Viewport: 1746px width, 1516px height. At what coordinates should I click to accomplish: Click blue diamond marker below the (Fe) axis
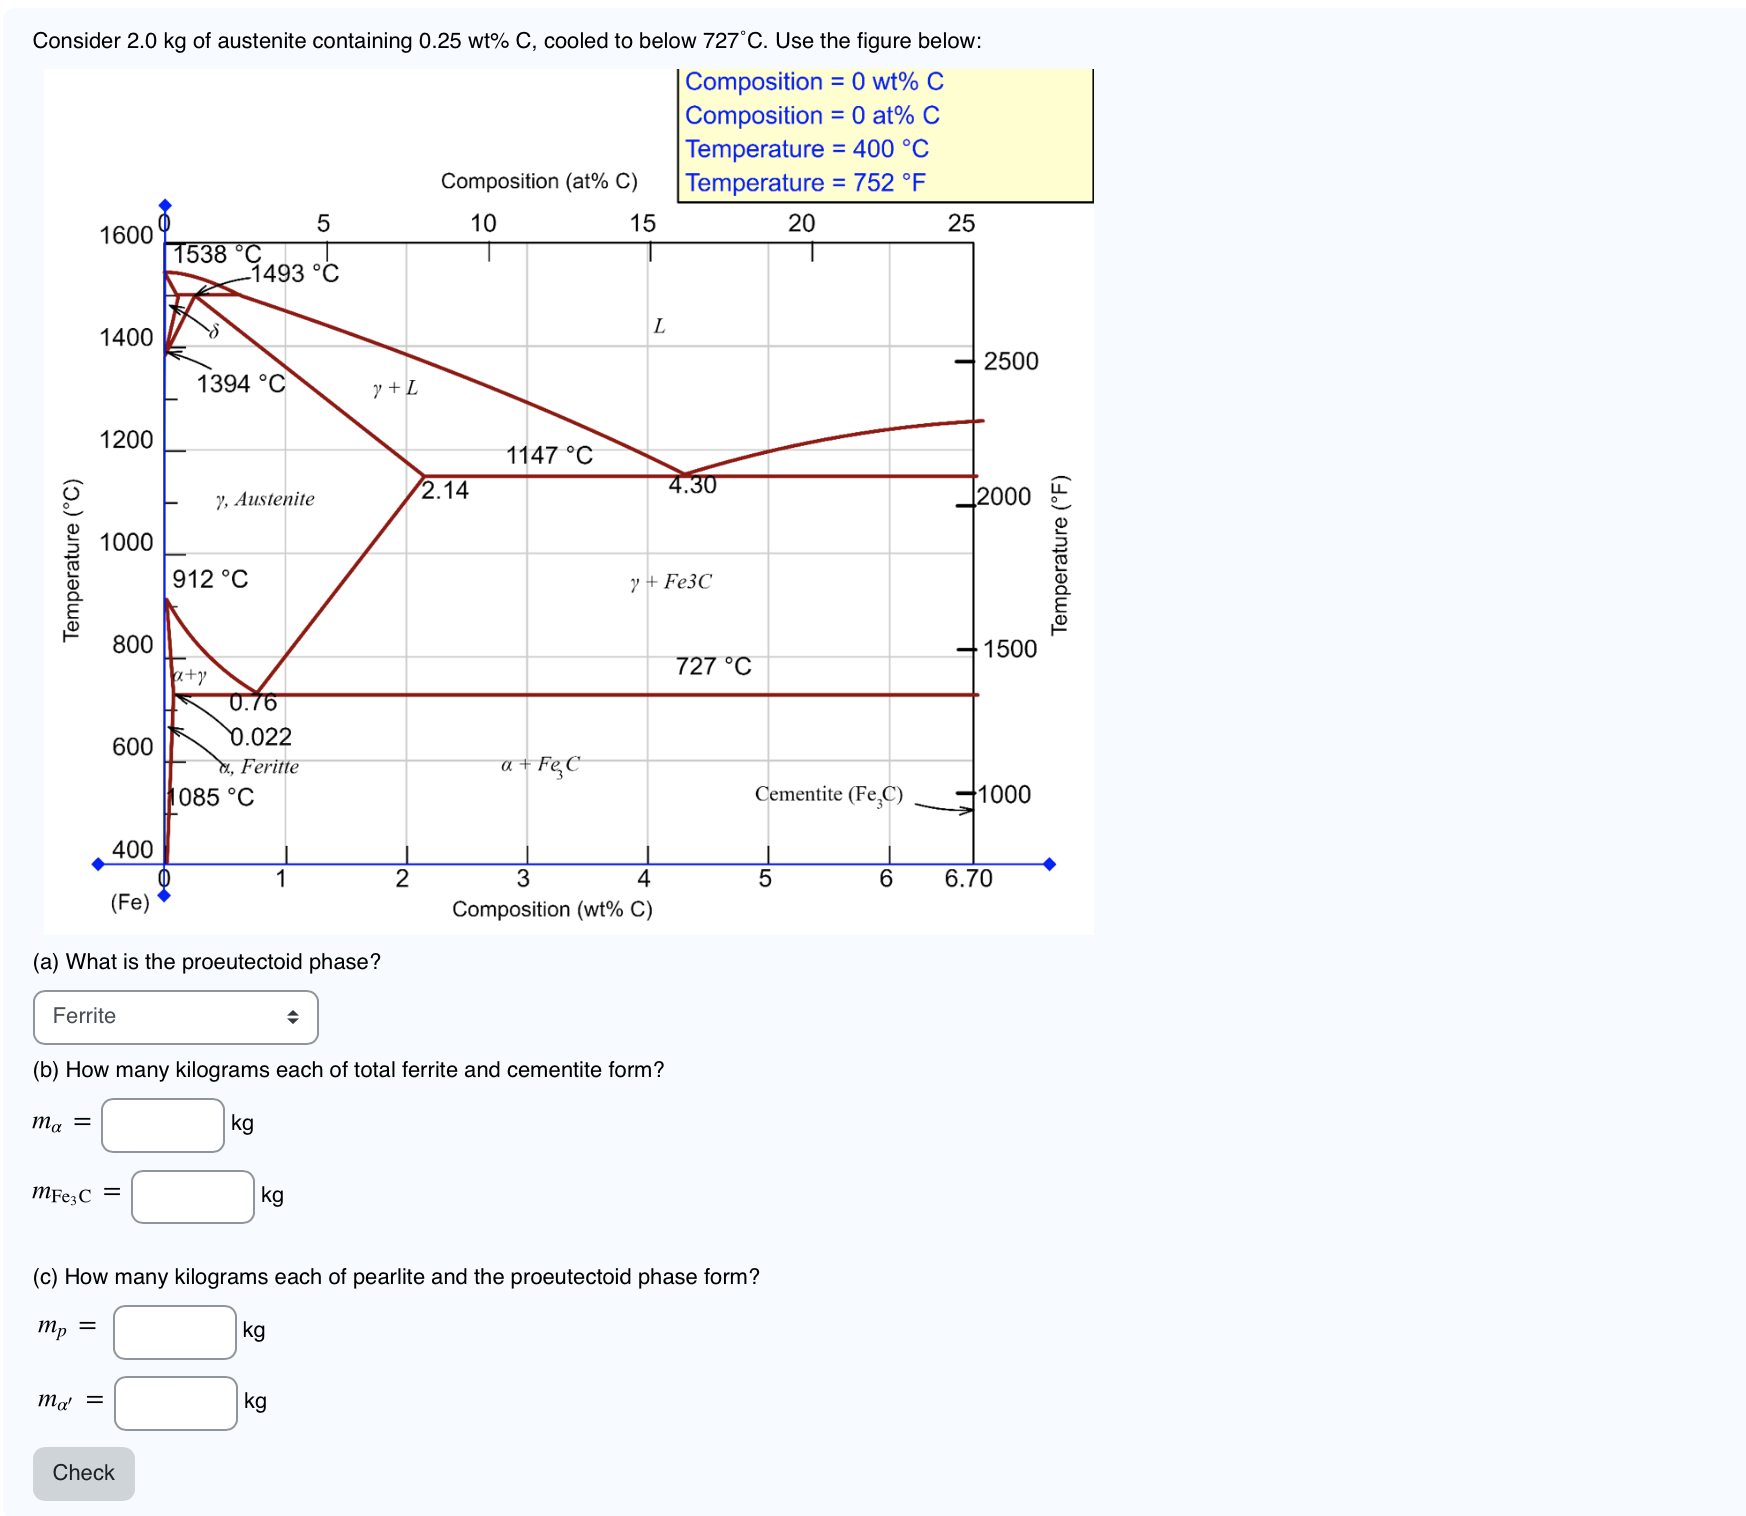tap(164, 895)
